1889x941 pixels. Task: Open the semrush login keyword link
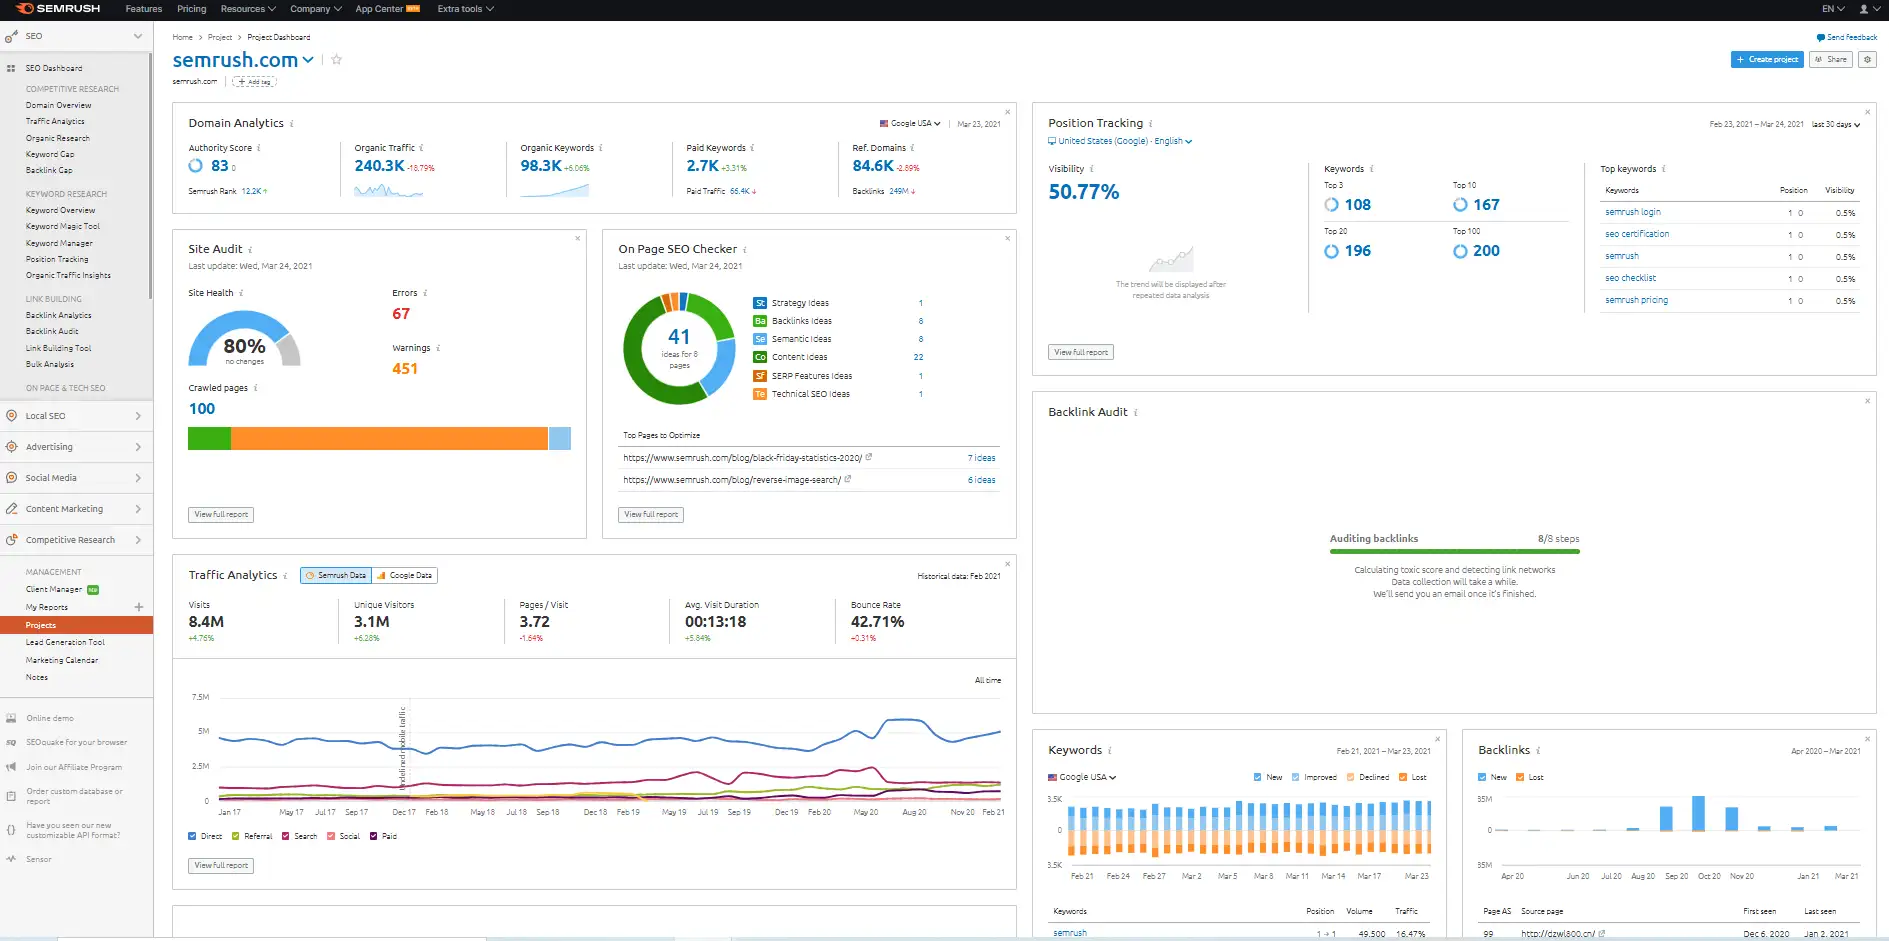pyautogui.click(x=1633, y=212)
